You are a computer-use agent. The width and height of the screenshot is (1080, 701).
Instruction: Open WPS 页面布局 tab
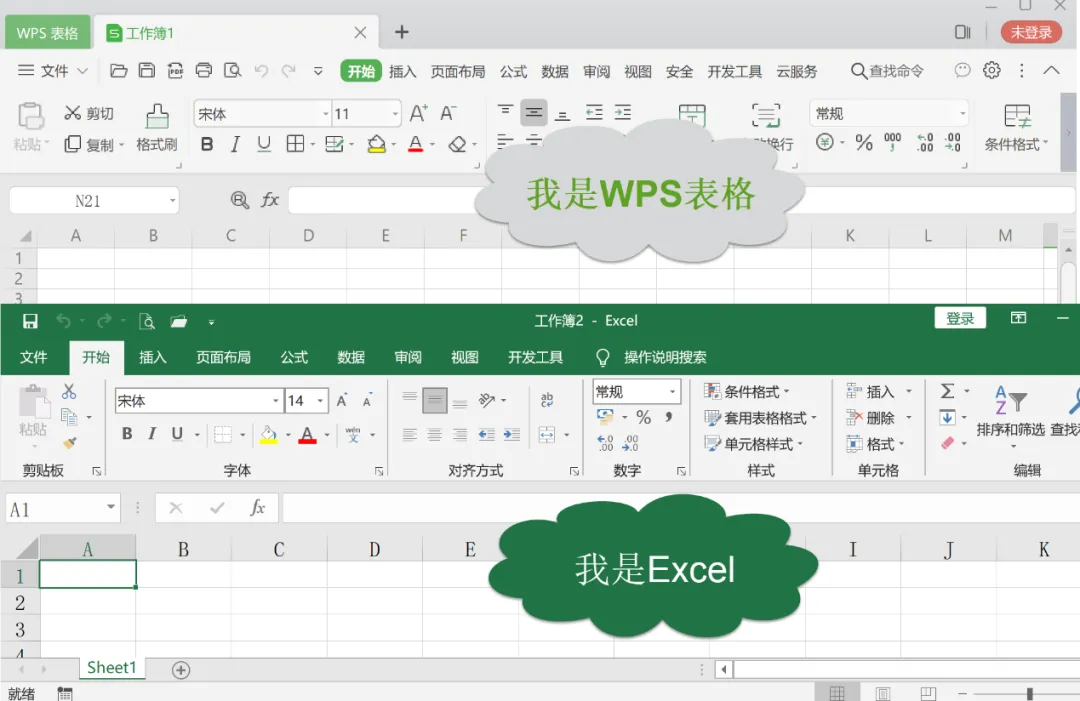click(x=458, y=71)
